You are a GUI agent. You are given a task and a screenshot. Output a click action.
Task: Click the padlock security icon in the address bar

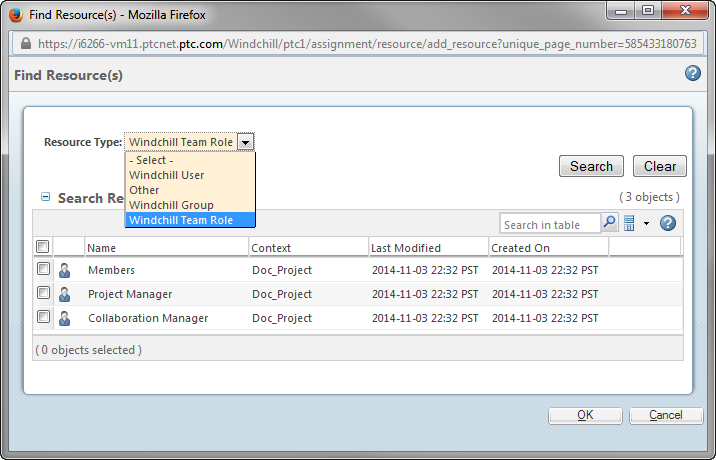coord(26,44)
